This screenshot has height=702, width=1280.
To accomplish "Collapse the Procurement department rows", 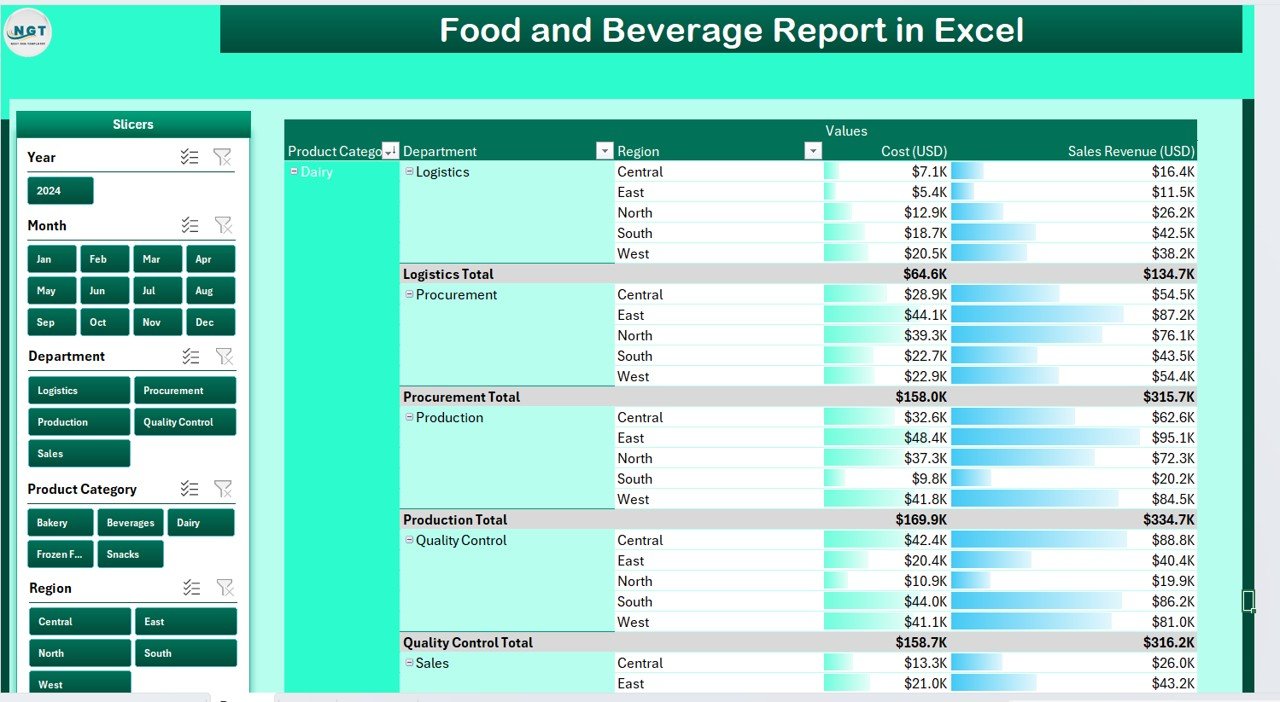I will 409,295.
